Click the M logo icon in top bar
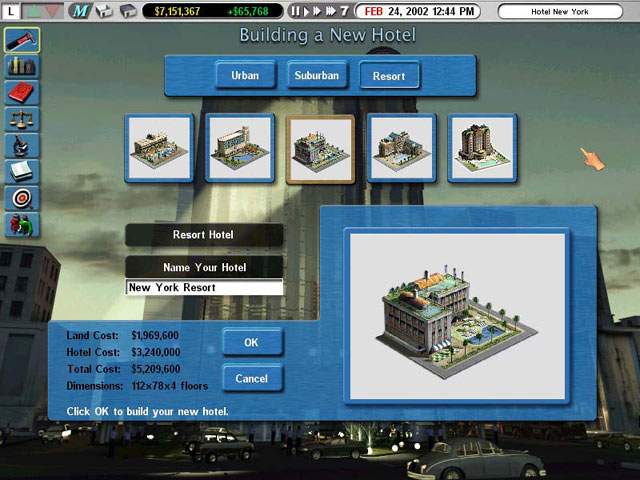The image size is (640, 480). click(x=80, y=11)
